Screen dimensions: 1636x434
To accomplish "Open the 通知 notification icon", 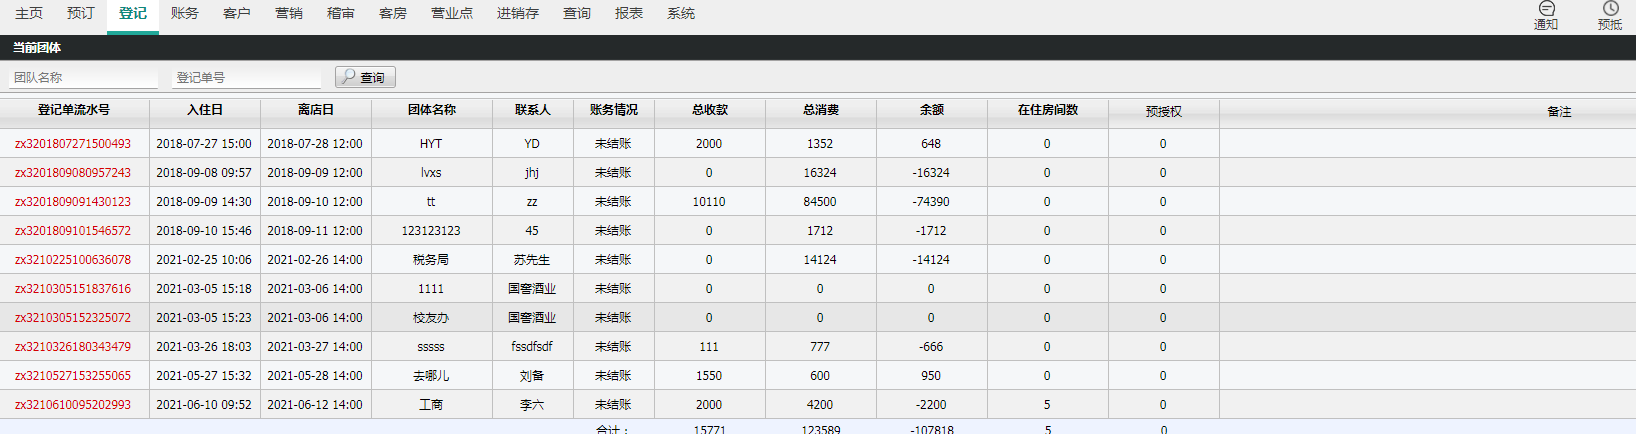I will 1546,15.
